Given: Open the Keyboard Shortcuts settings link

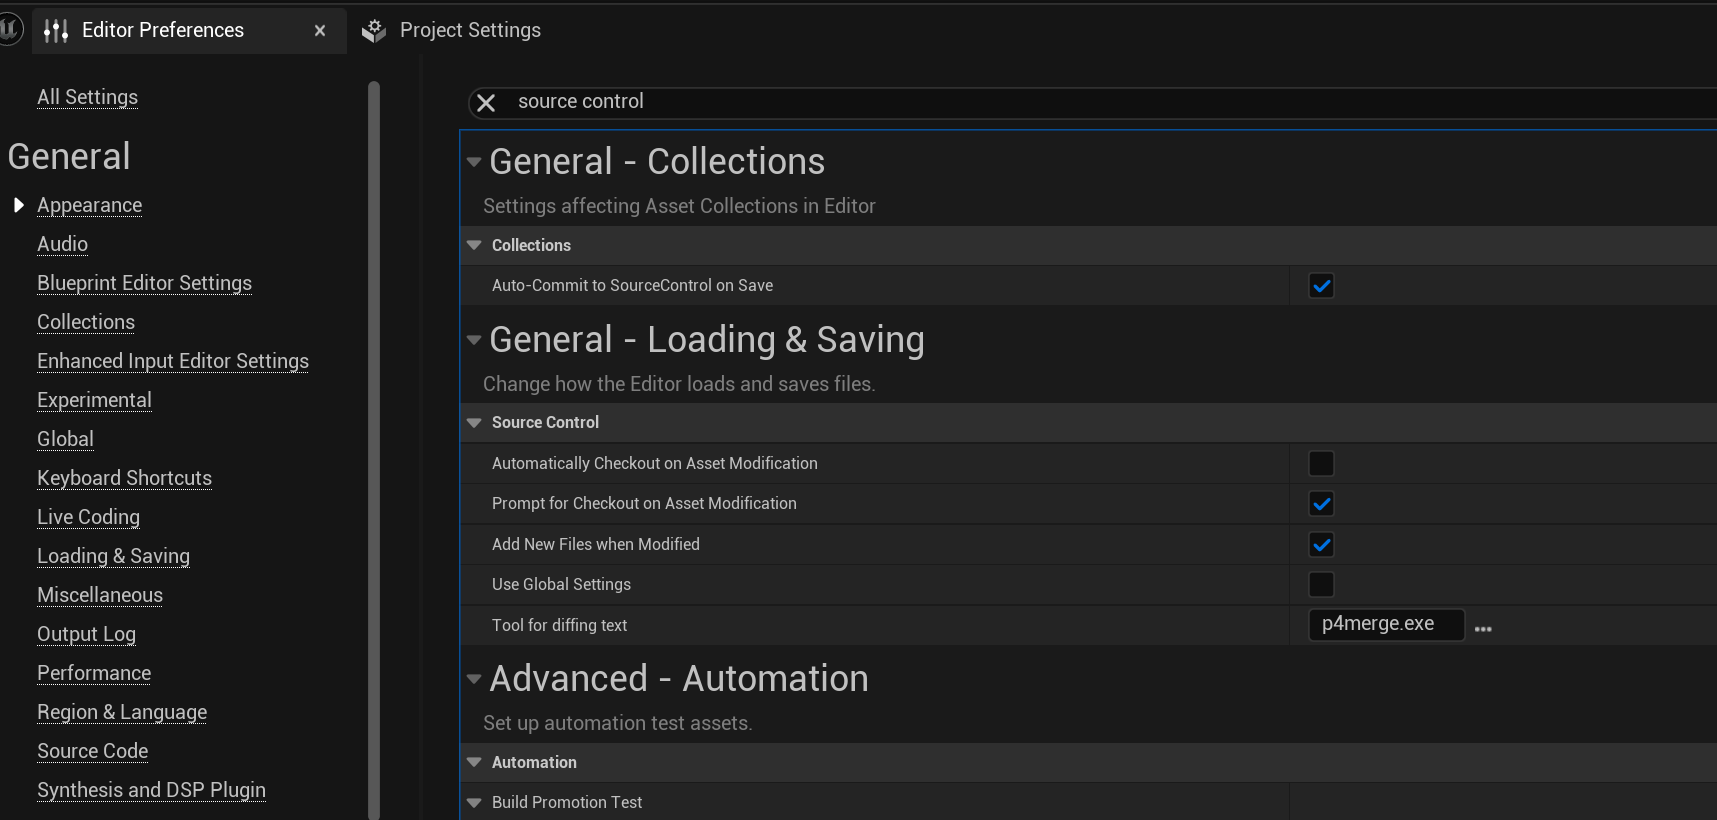Looking at the screenshot, I should click(x=124, y=478).
